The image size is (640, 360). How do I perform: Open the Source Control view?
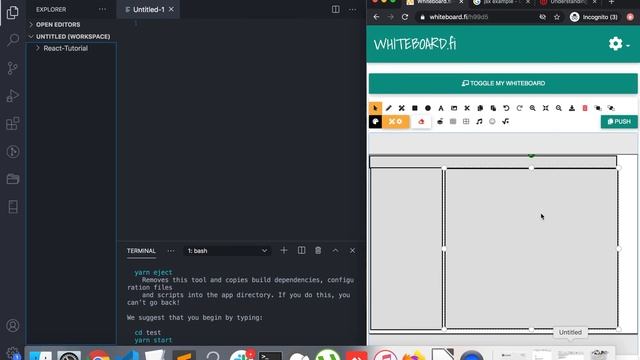pos(13,68)
